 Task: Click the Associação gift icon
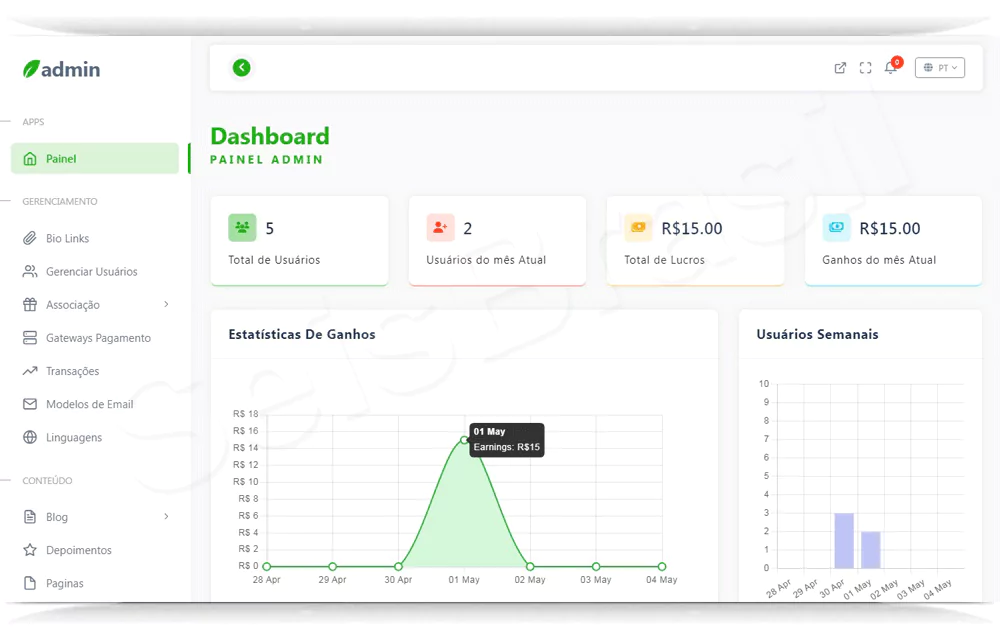tap(30, 305)
